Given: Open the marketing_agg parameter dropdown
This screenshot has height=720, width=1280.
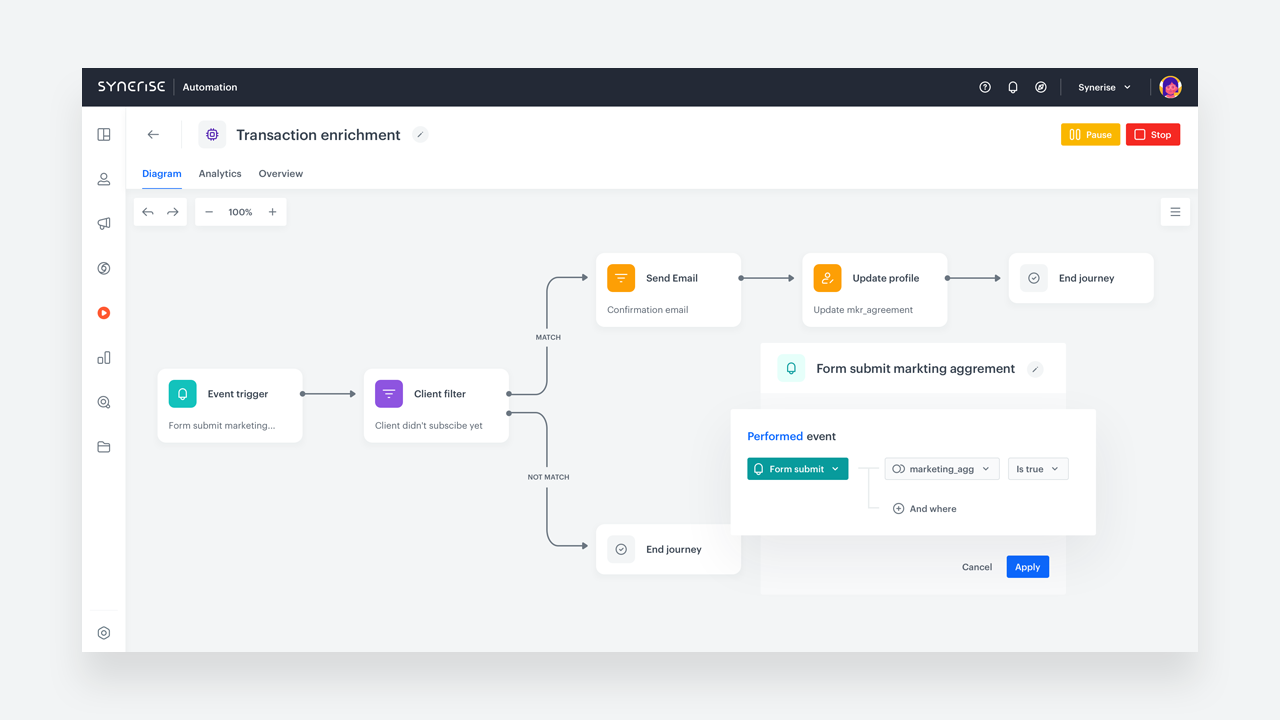Looking at the screenshot, I should 942,469.
